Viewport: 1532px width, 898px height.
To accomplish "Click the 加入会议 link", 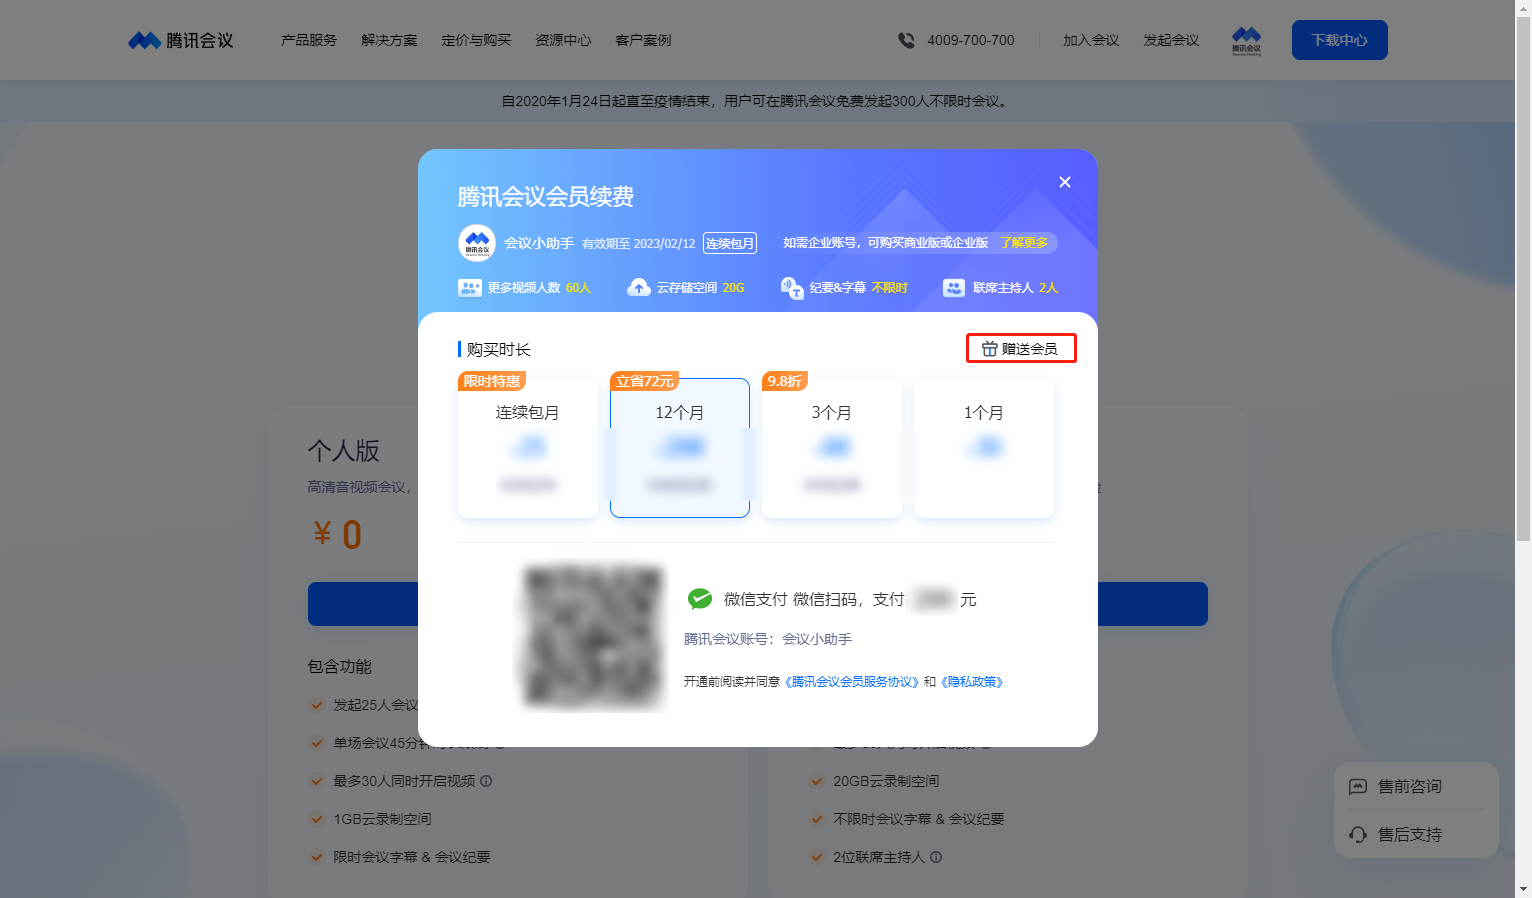I will point(1091,40).
